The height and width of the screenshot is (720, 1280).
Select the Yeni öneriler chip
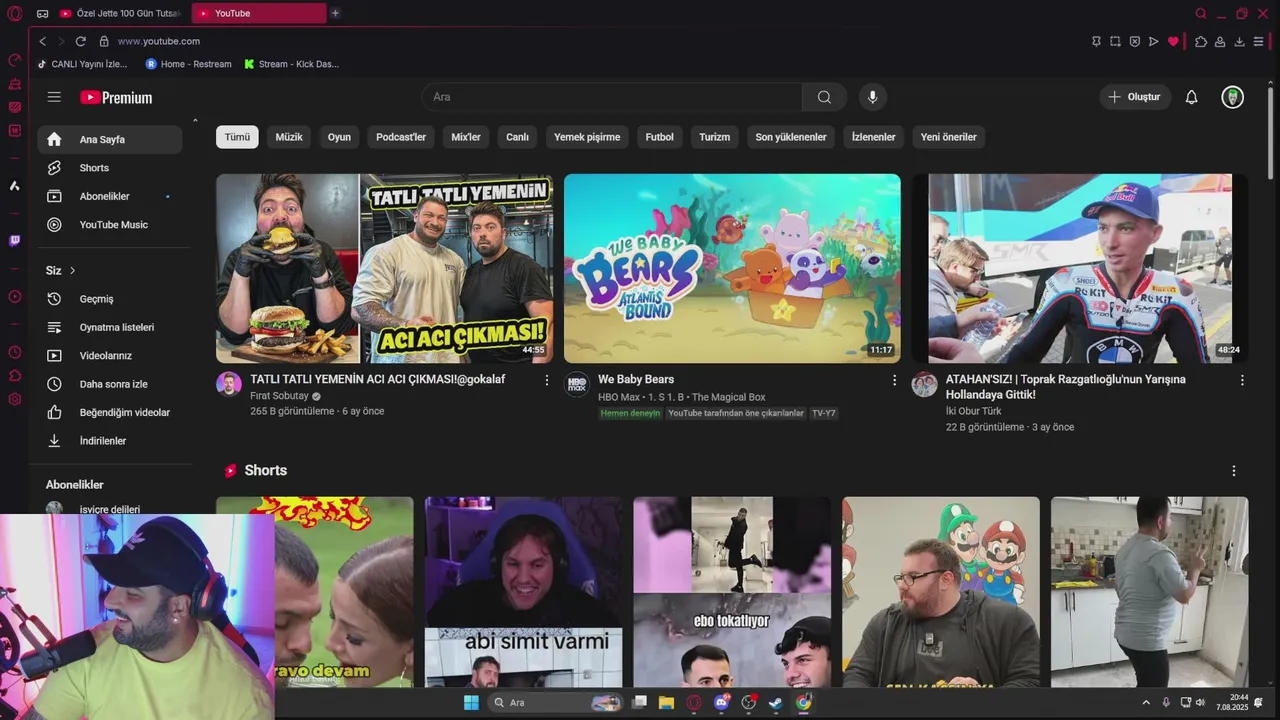(948, 137)
